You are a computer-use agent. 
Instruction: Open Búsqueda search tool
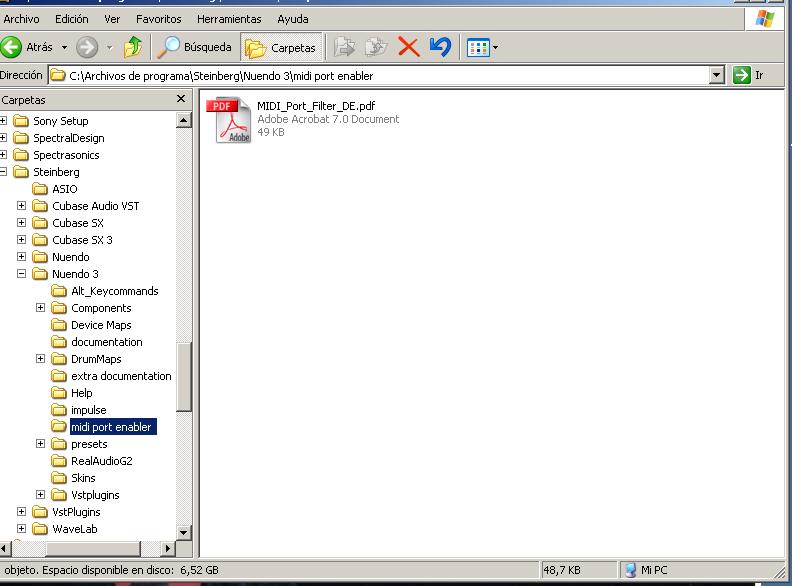(194, 47)
